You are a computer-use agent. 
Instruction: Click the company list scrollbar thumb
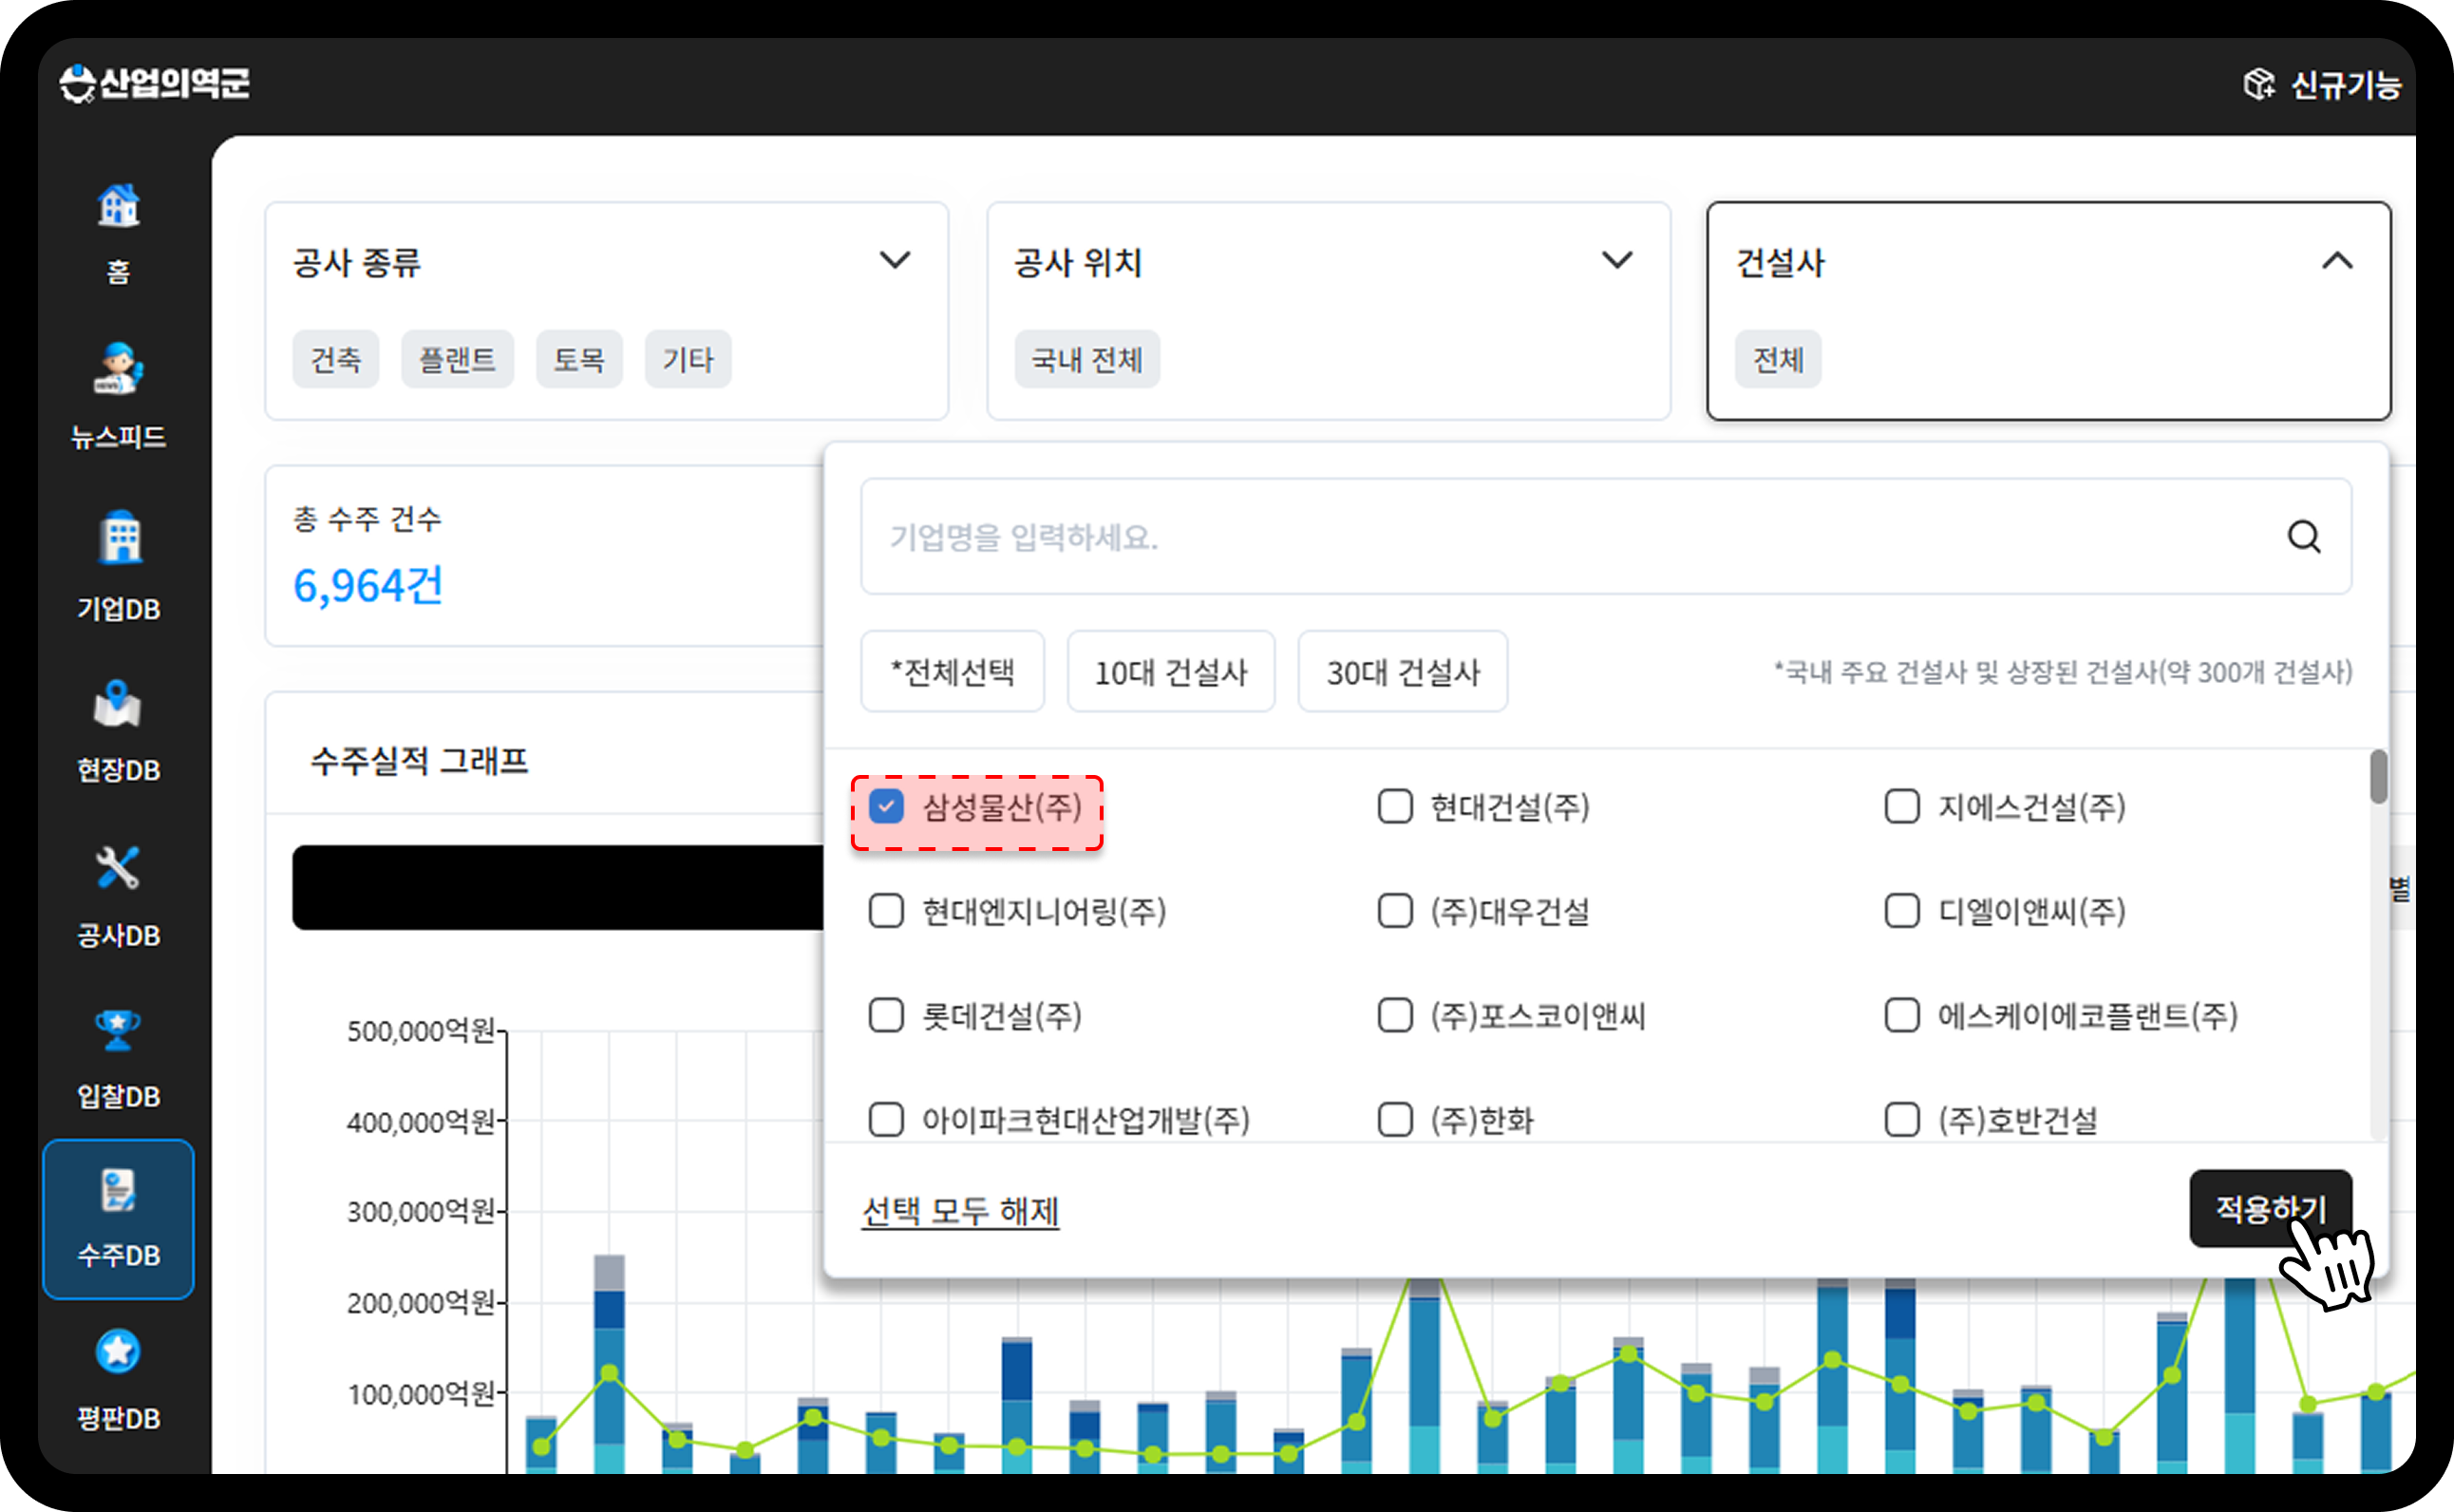tap(2378, 776)
